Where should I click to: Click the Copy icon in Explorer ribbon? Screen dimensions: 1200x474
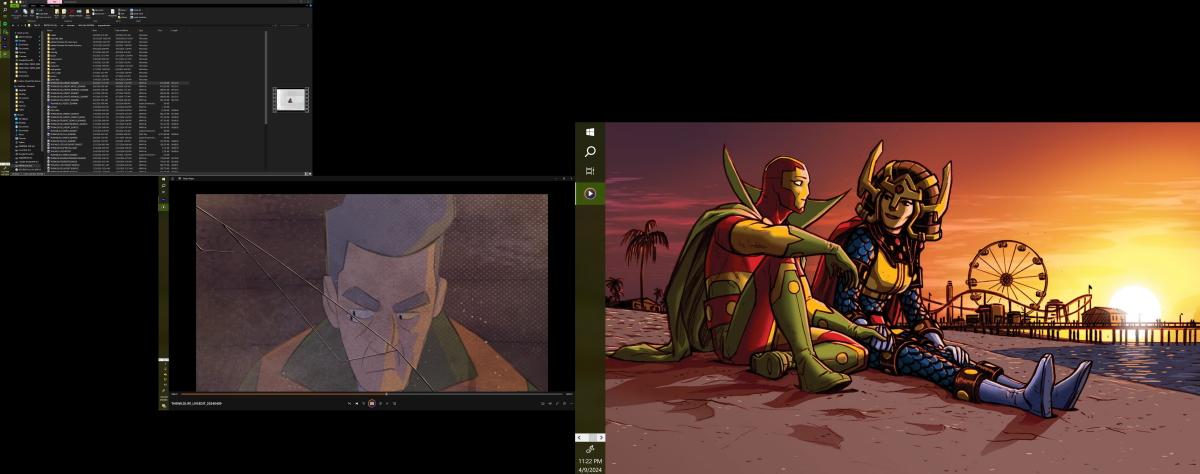[x=25, y=12]
